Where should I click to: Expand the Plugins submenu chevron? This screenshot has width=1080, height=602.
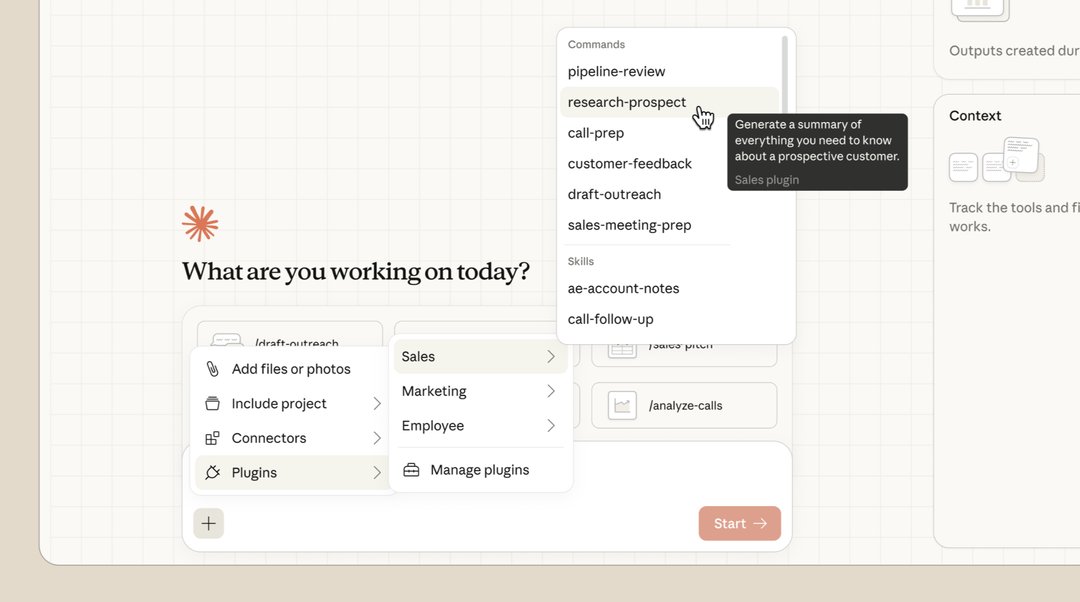pos(377,473)
